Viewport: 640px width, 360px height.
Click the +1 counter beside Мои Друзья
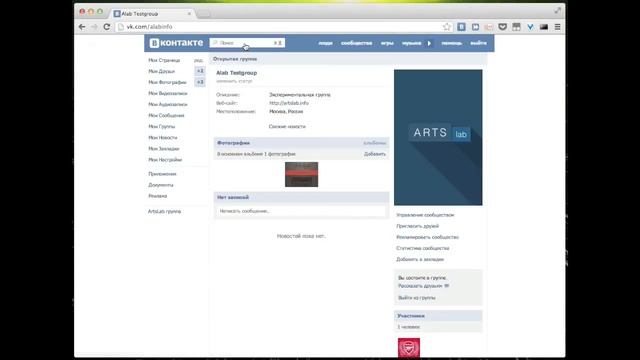click(x=200, y=71)
